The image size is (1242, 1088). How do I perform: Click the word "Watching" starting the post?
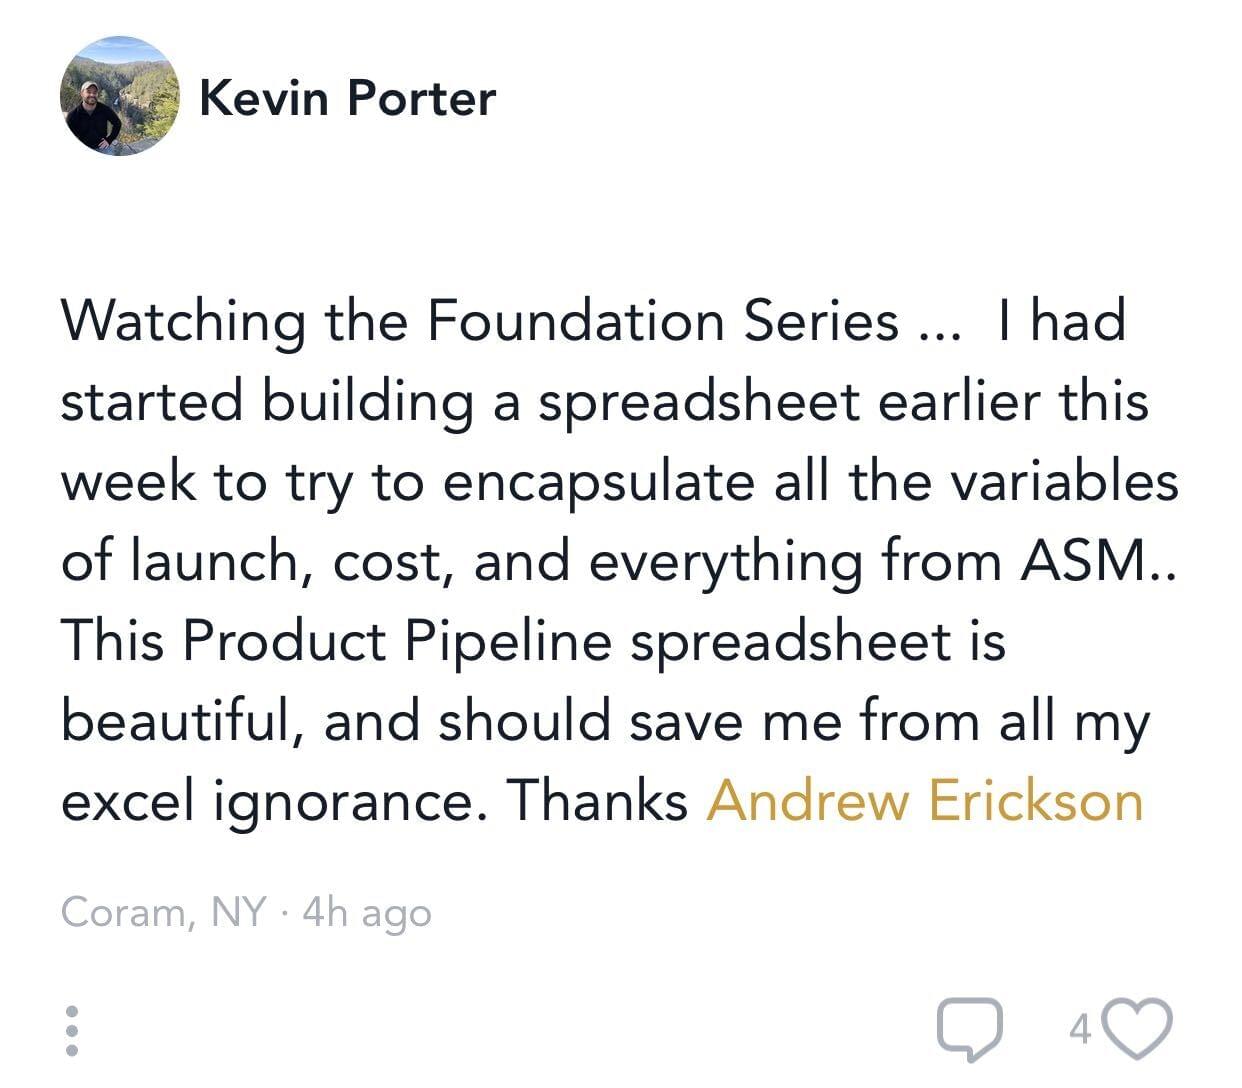click(183, 321)
